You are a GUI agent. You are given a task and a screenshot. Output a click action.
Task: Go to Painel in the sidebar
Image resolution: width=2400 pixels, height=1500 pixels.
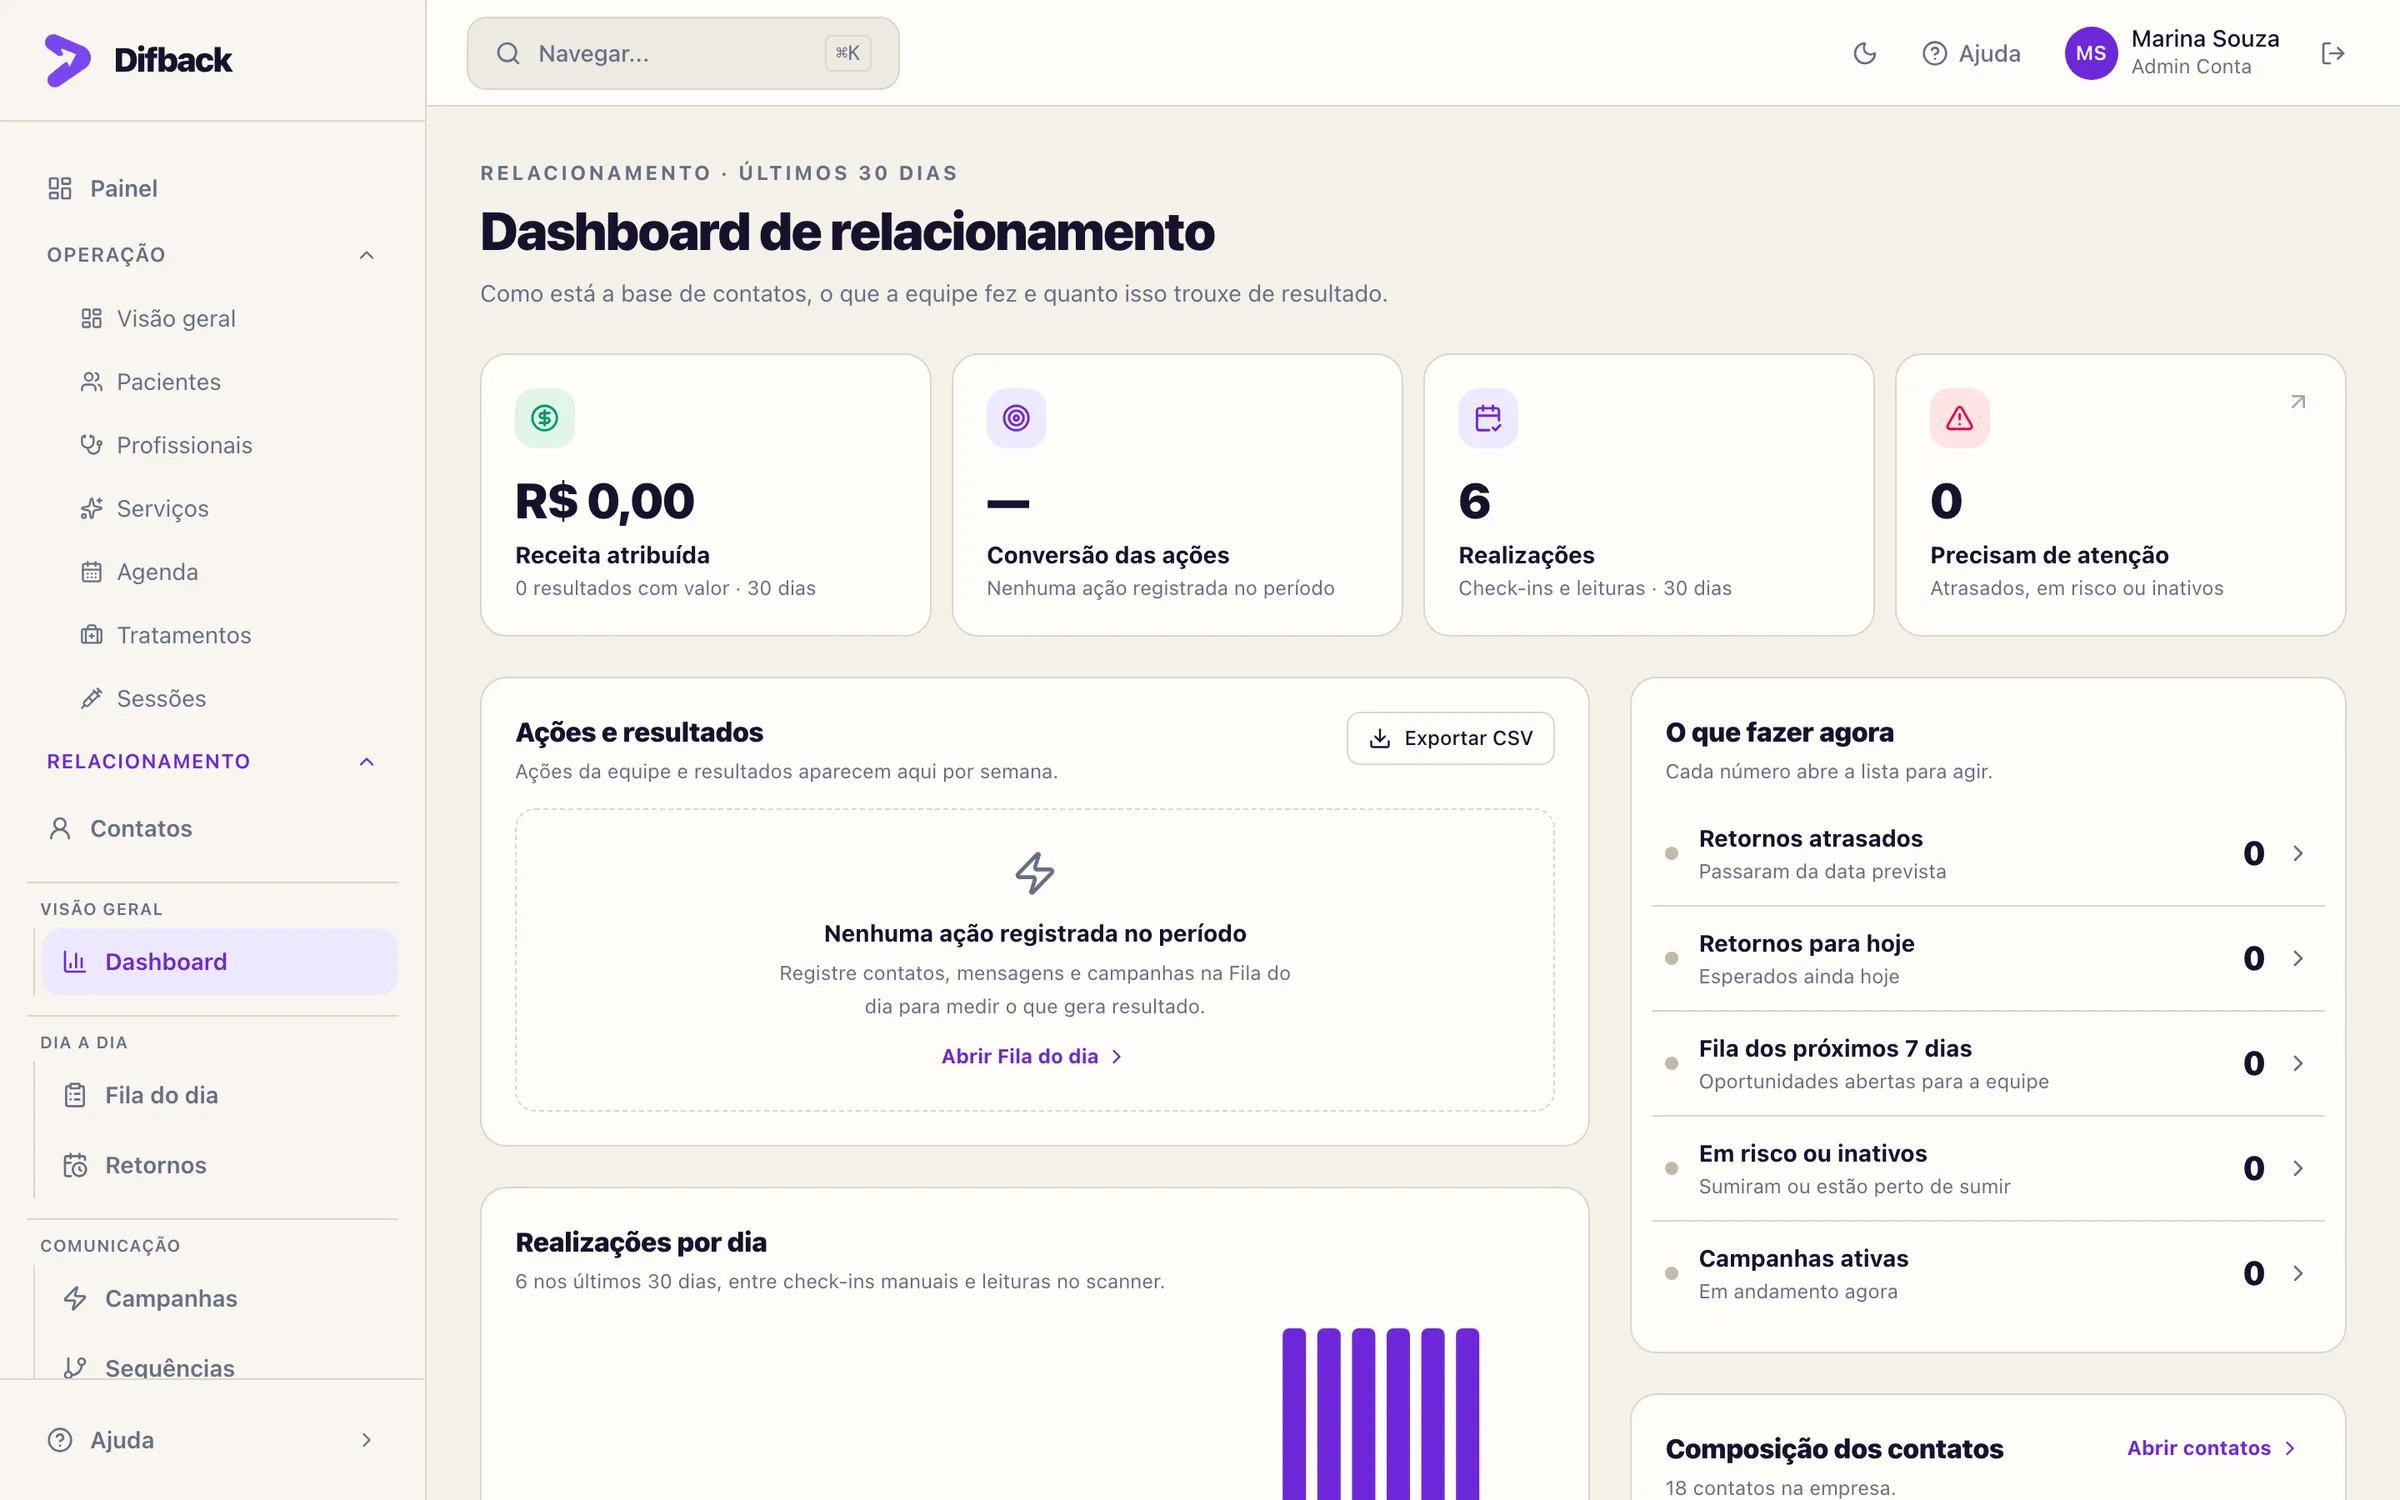213,188
